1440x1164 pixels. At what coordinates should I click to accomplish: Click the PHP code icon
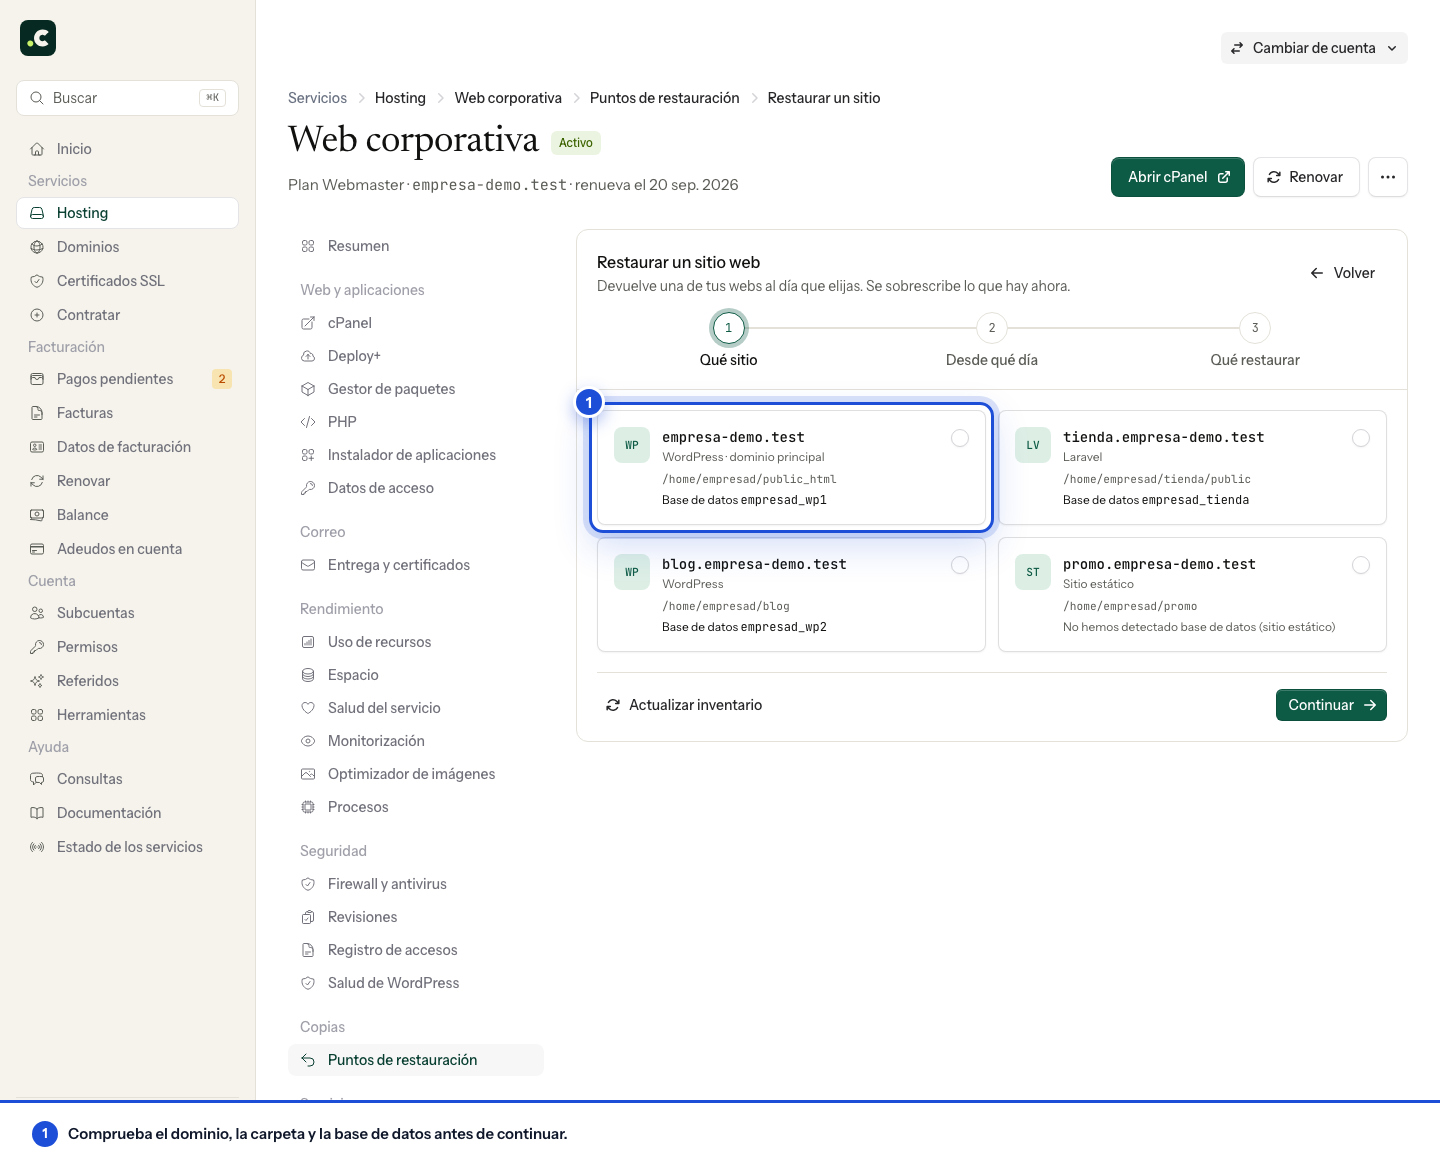point(308,422)
